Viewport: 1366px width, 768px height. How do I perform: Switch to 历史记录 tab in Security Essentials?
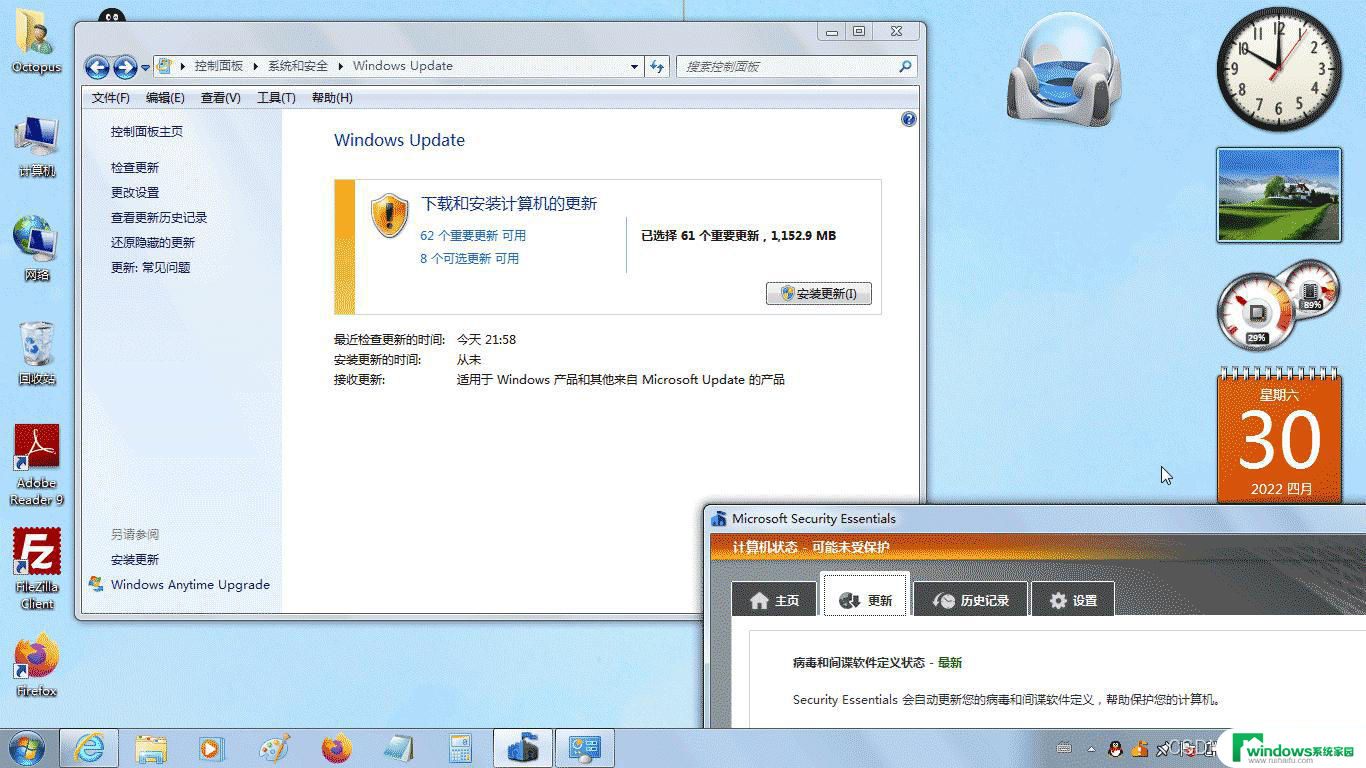tap(970, 600)
